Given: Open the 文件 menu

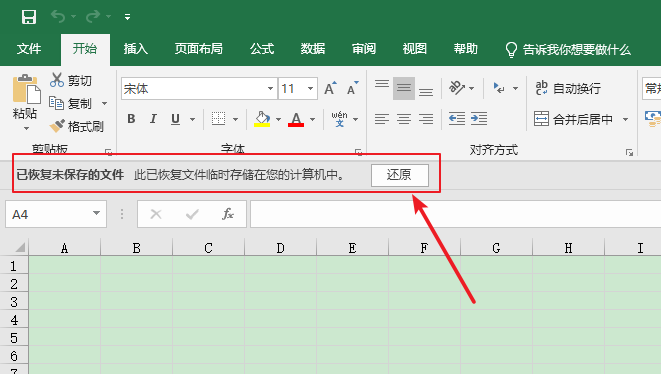Looking at the screenshot, I should click(29, 49).
